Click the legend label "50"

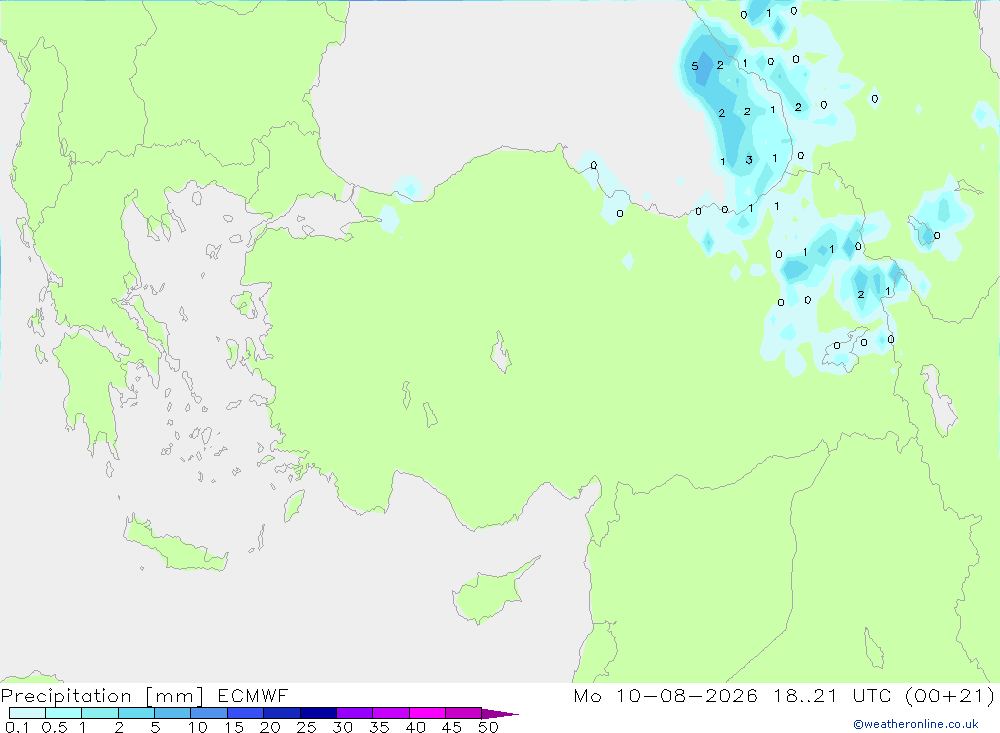click(x=488, y=727)
